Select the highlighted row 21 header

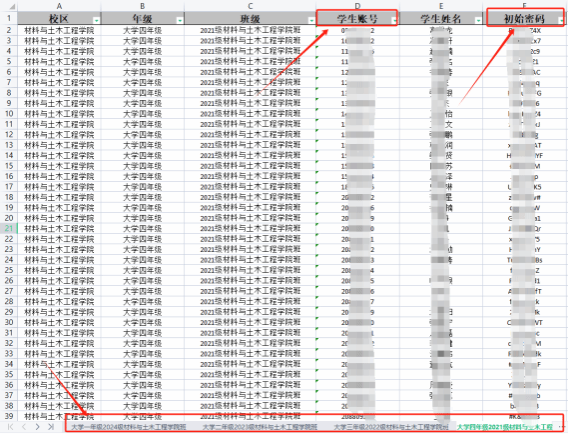pyautogui.click(x=9, y=229)
